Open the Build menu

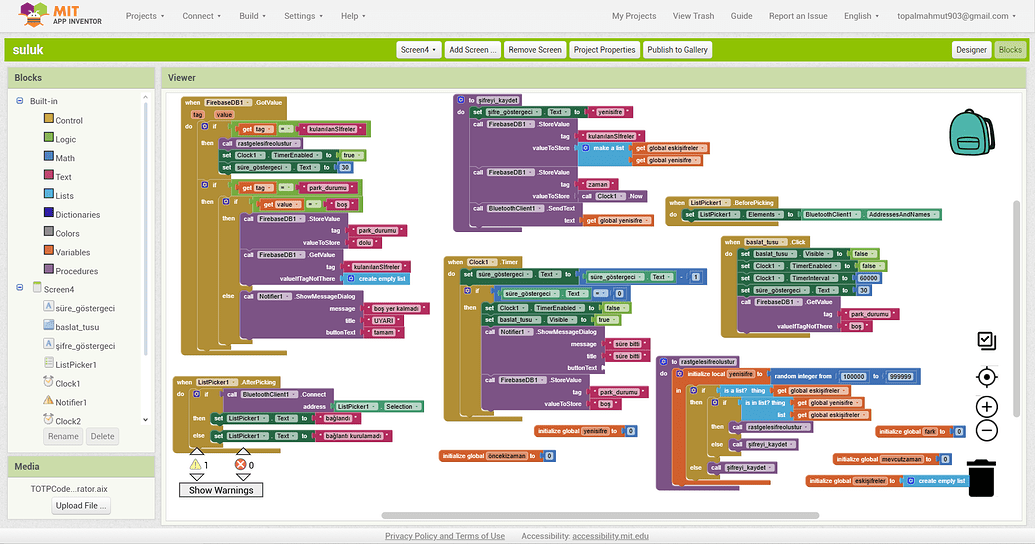[252, 16]
